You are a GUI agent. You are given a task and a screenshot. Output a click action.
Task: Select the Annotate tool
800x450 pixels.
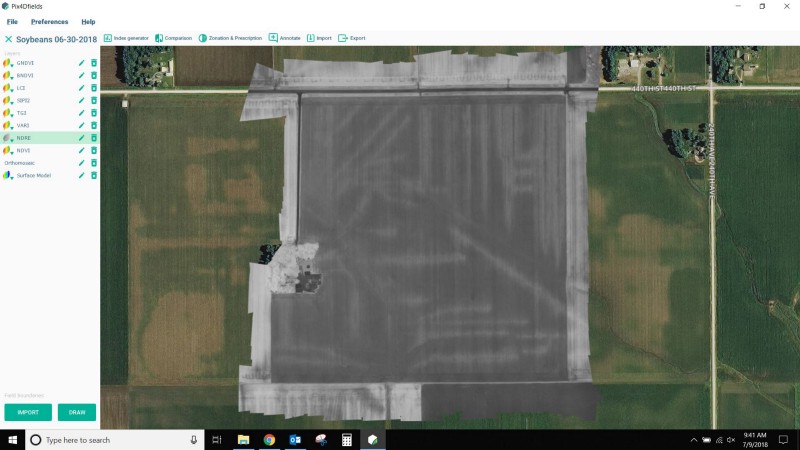click(284, 38)
